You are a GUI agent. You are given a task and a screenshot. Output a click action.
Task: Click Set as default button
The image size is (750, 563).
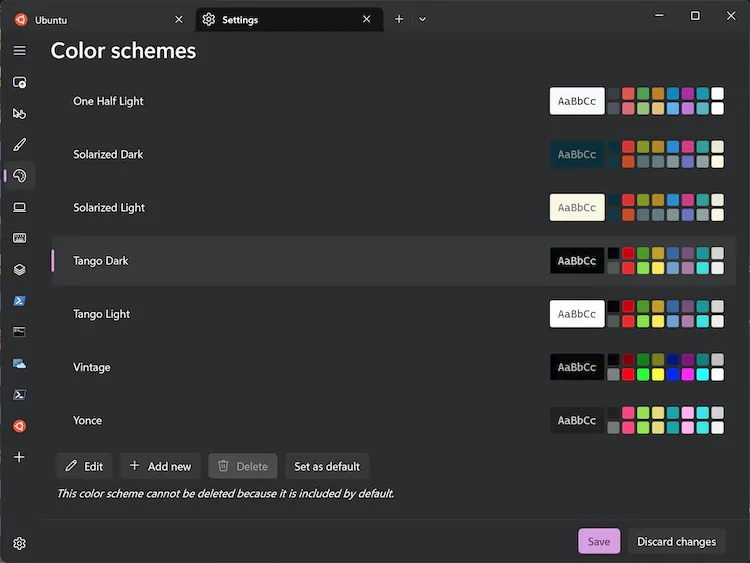[x=327, y=466]
